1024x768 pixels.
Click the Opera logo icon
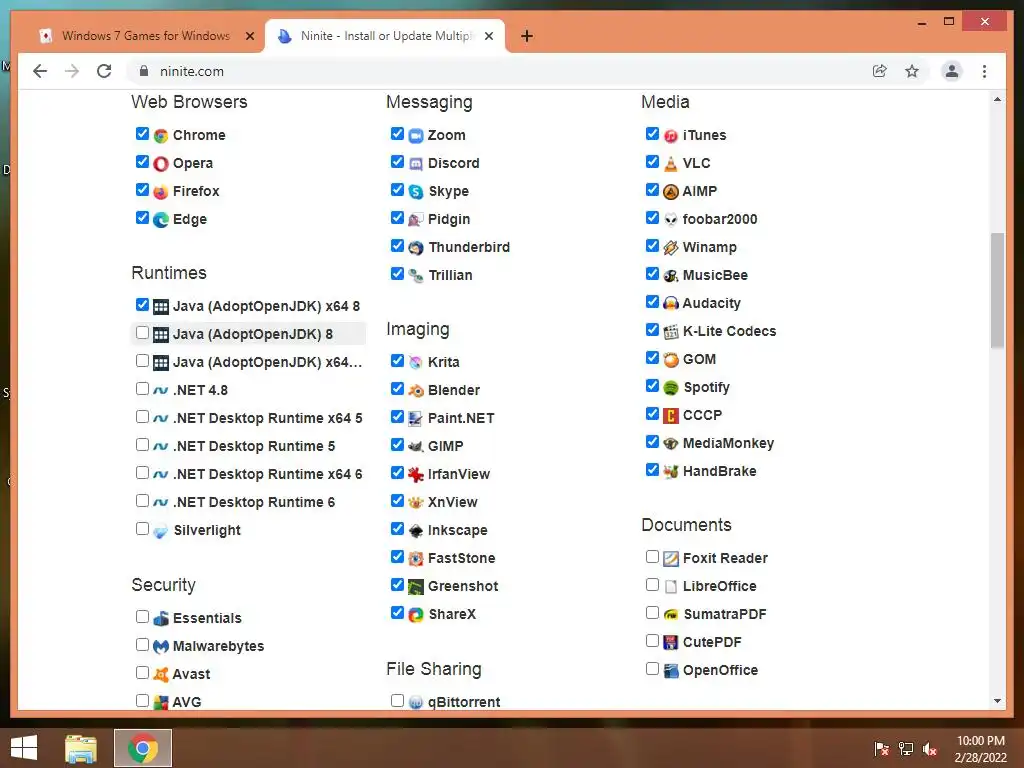(x=161, y=164)
